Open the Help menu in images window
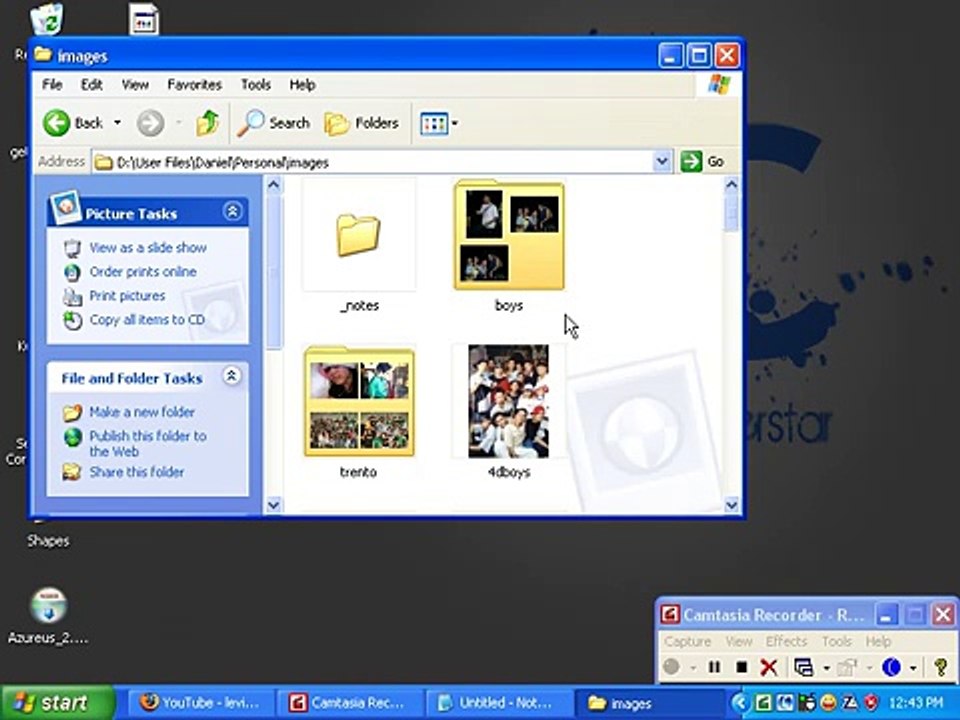This screenshot has height=720, width=960. click(x=302, y=84)
